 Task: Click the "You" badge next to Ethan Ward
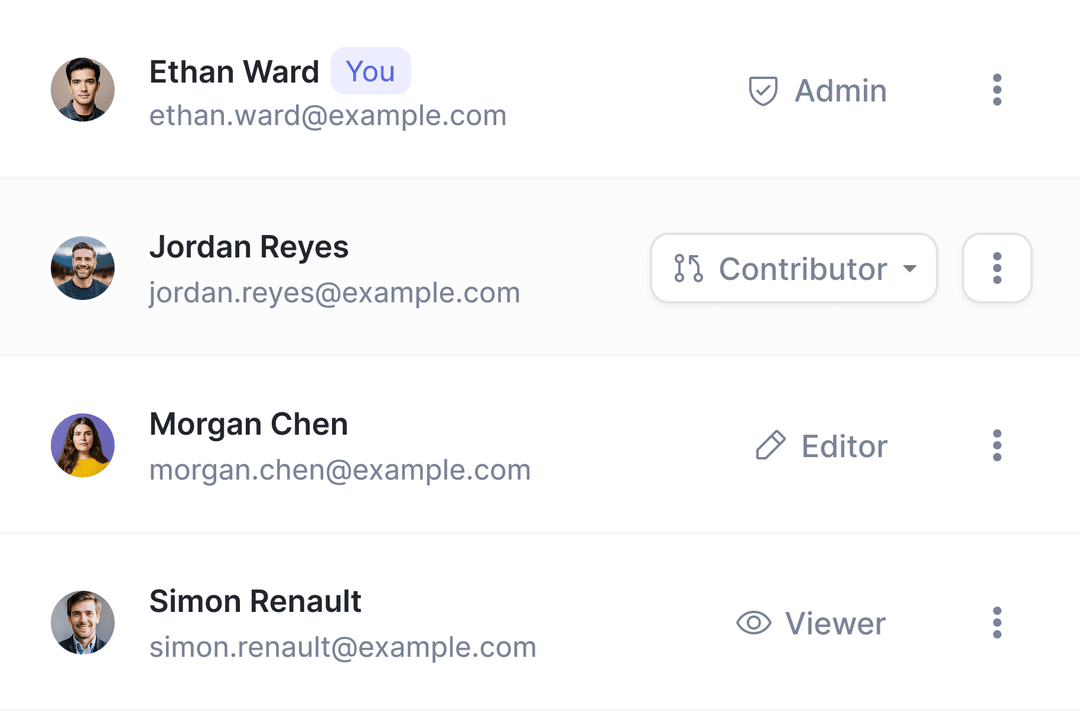(x=370, y=72)
